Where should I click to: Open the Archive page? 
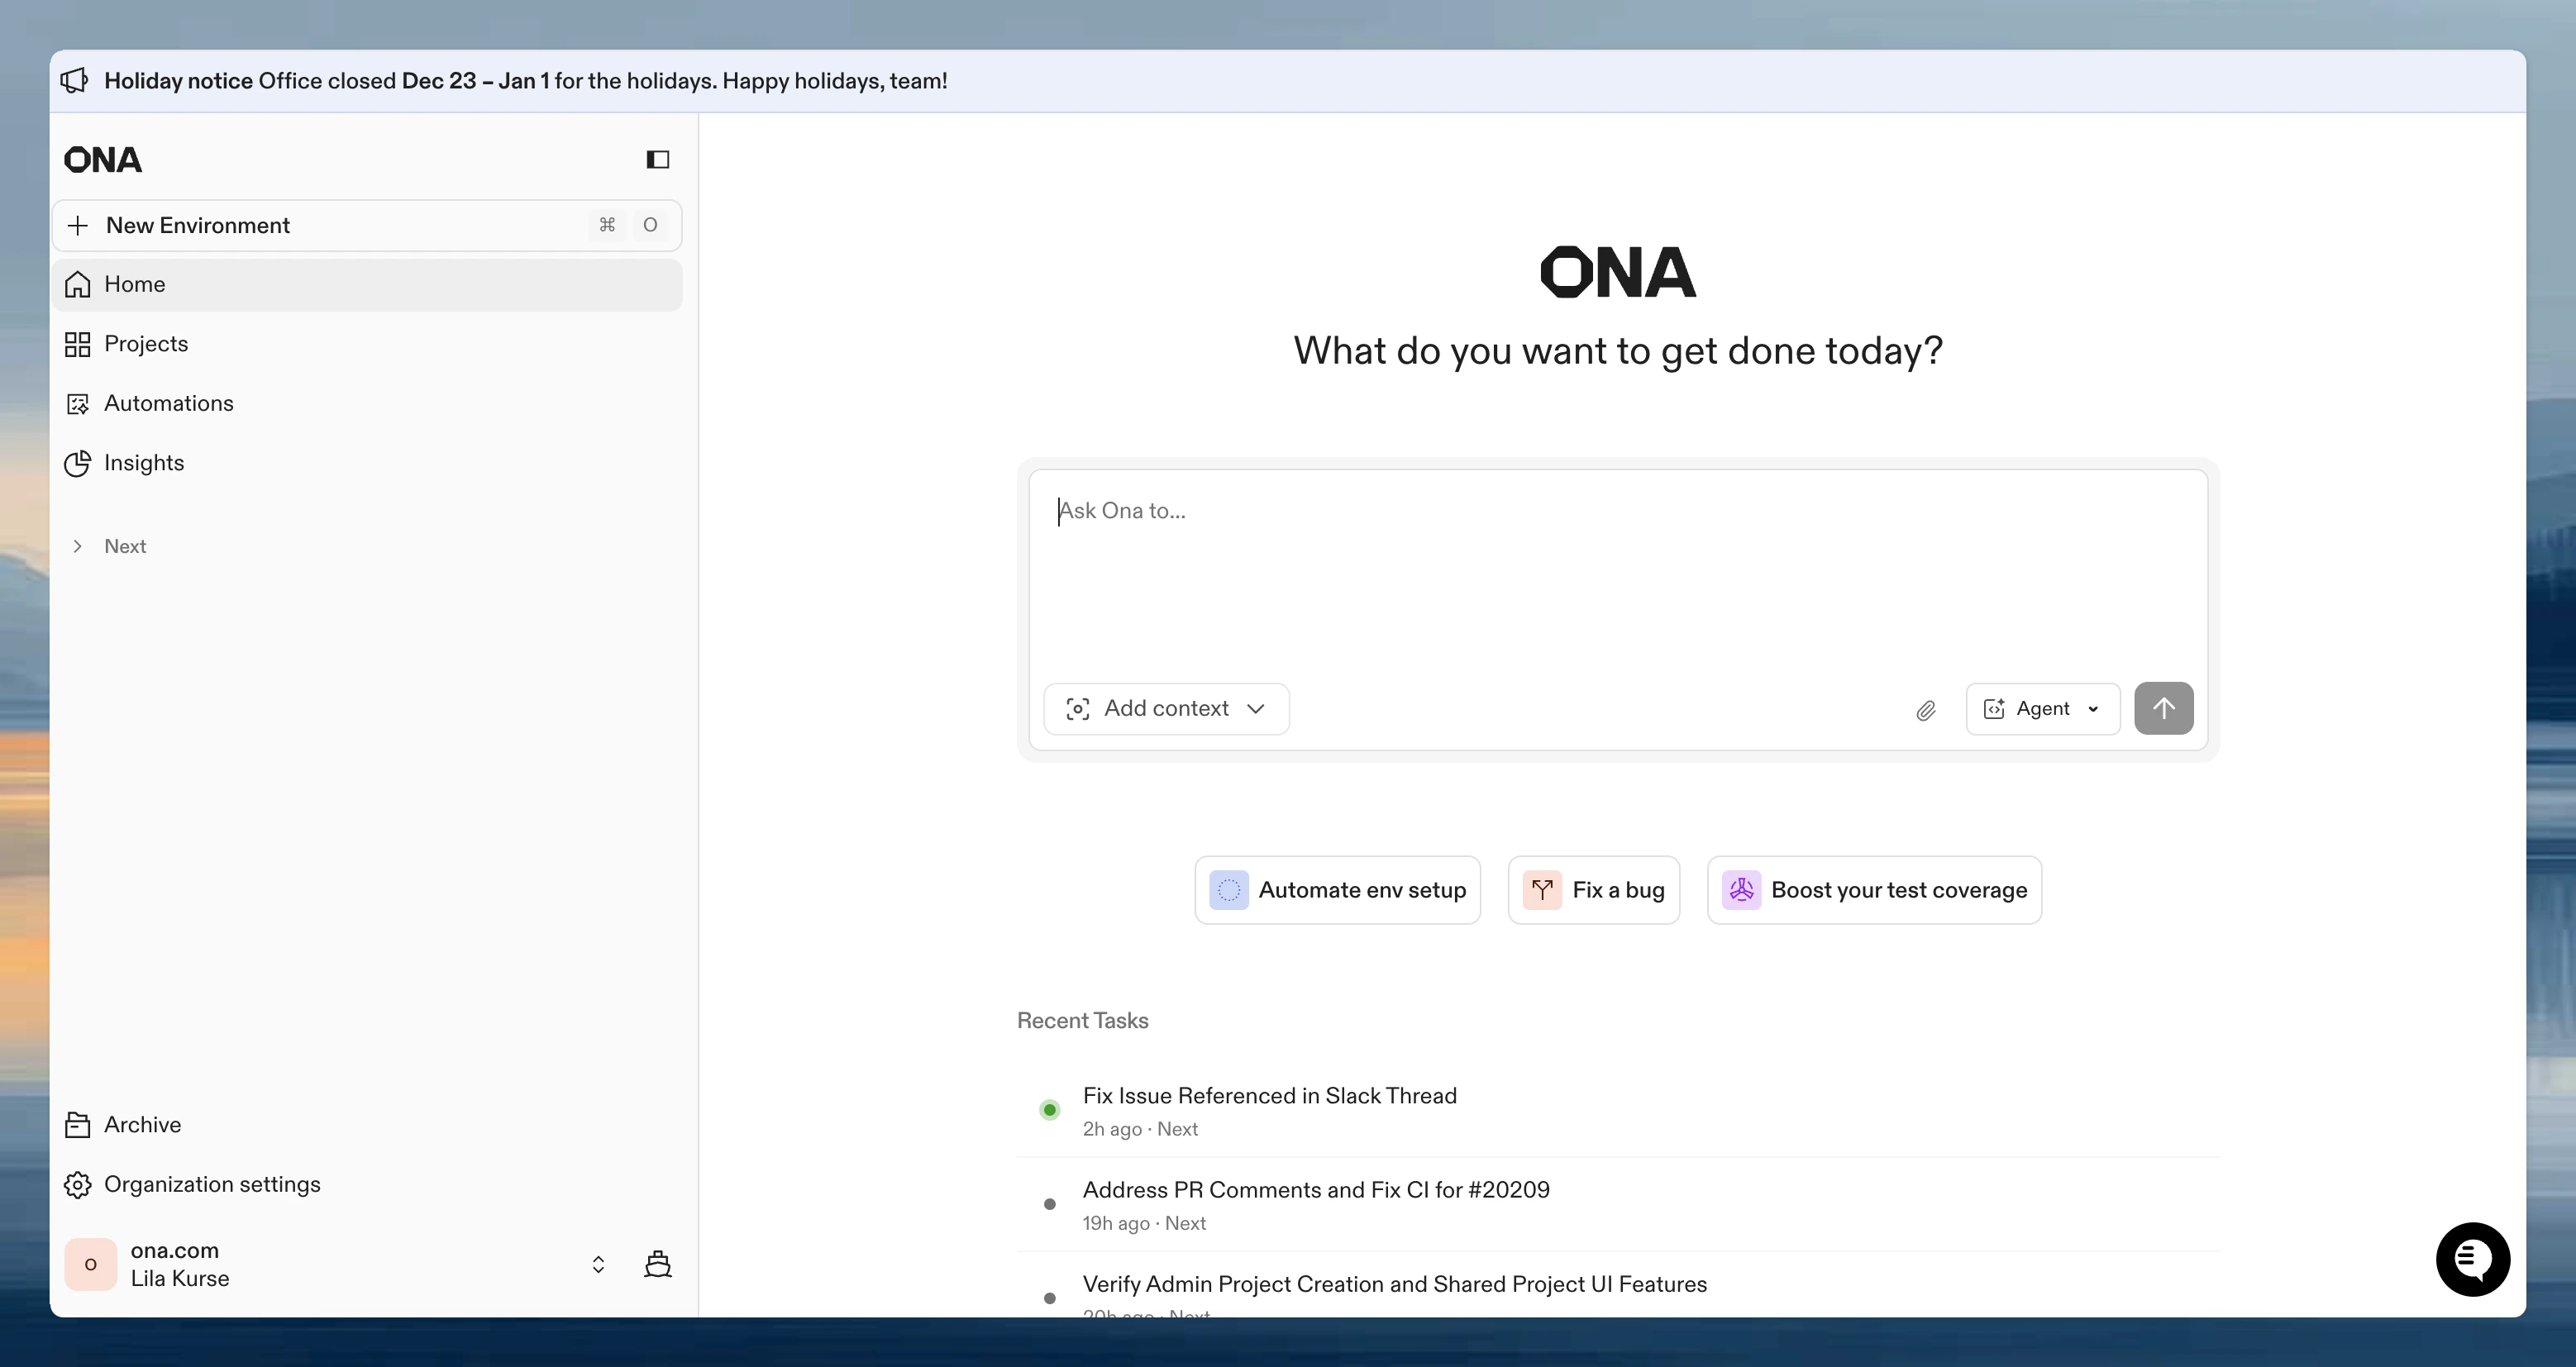tap(142, 1125)
